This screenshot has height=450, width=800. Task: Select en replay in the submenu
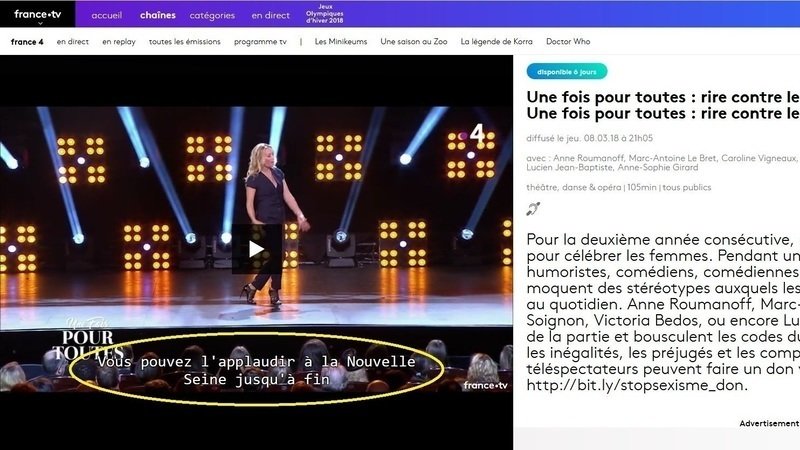point(119,42)
